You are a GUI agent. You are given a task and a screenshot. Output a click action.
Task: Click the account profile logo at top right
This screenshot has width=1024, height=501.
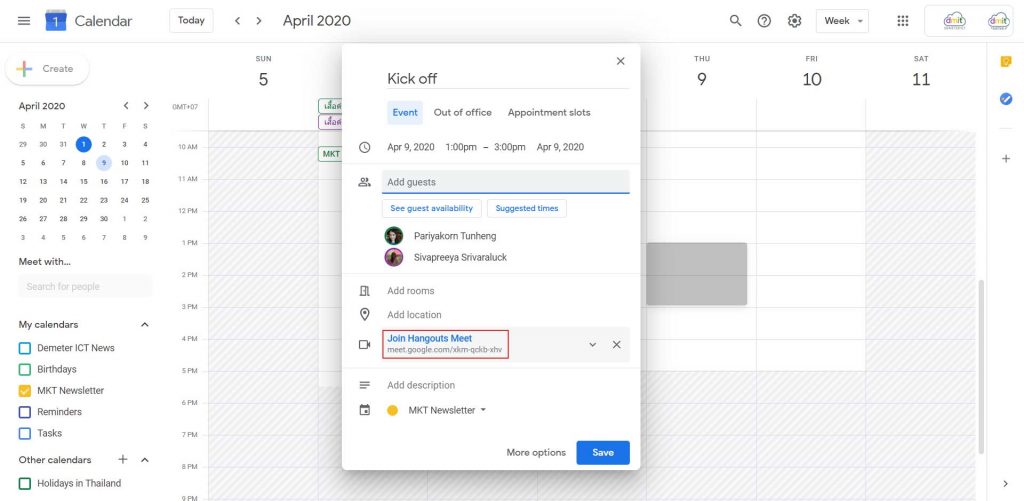point(969,21)
